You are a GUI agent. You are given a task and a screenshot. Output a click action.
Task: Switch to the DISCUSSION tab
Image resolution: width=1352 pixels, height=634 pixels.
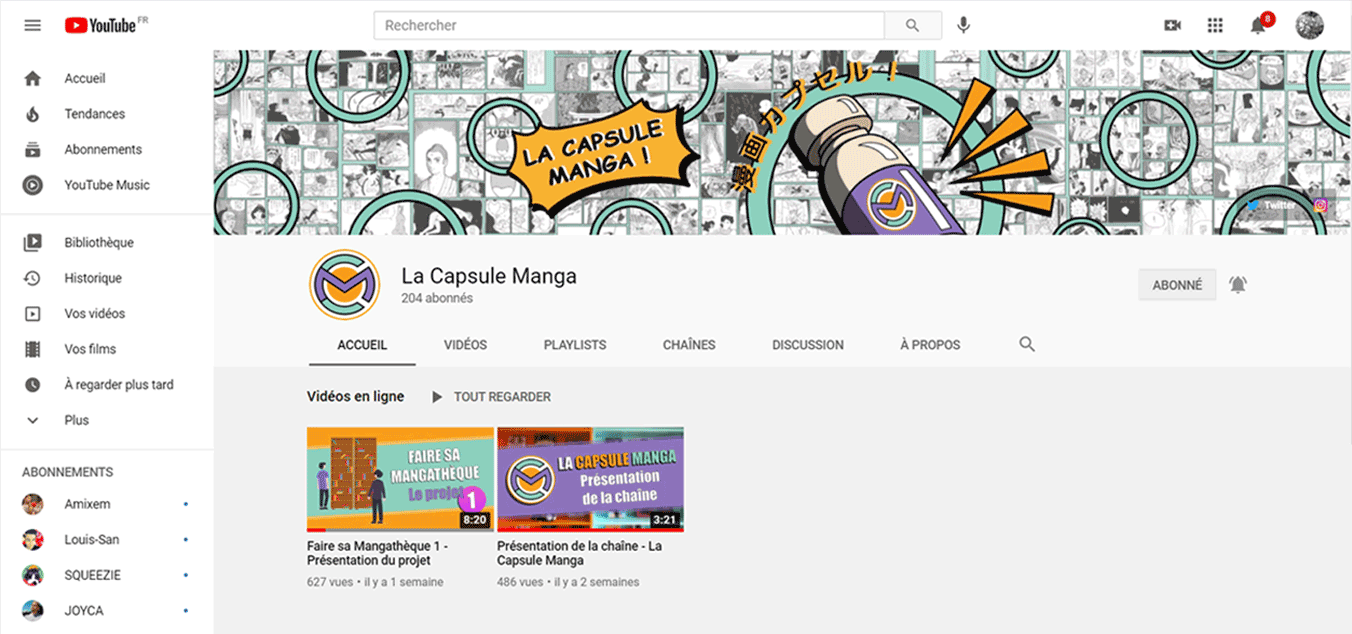[x=808, y=344]
